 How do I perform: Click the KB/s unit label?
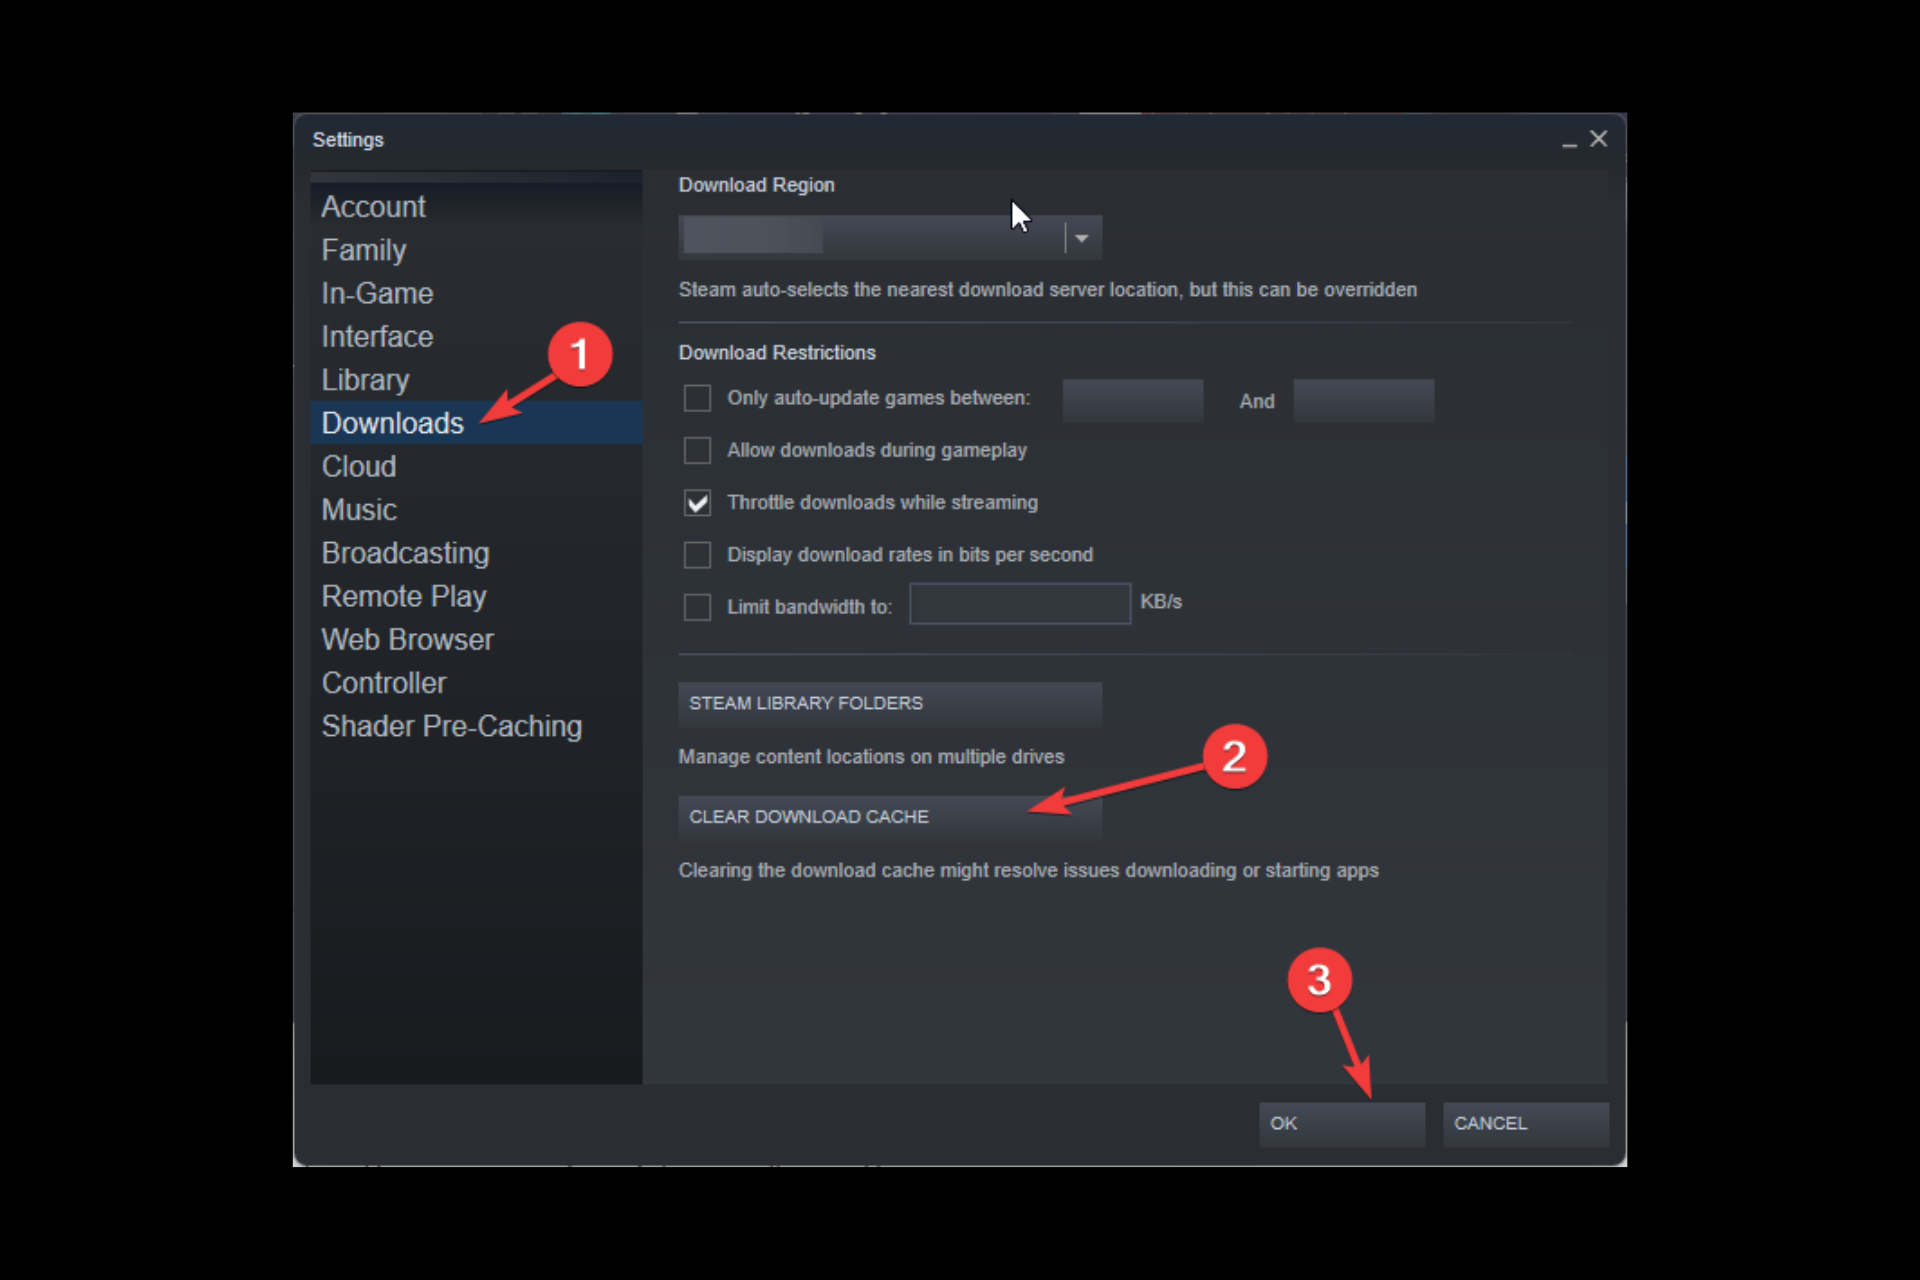click(x=1161, y=602)
